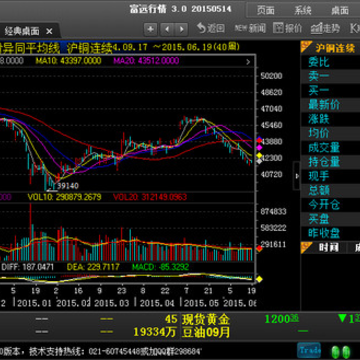This screenshot has width=360, height=360.
Task: Open the 新闻 news view
Action: pyautogui.click(x=250, y=28)
